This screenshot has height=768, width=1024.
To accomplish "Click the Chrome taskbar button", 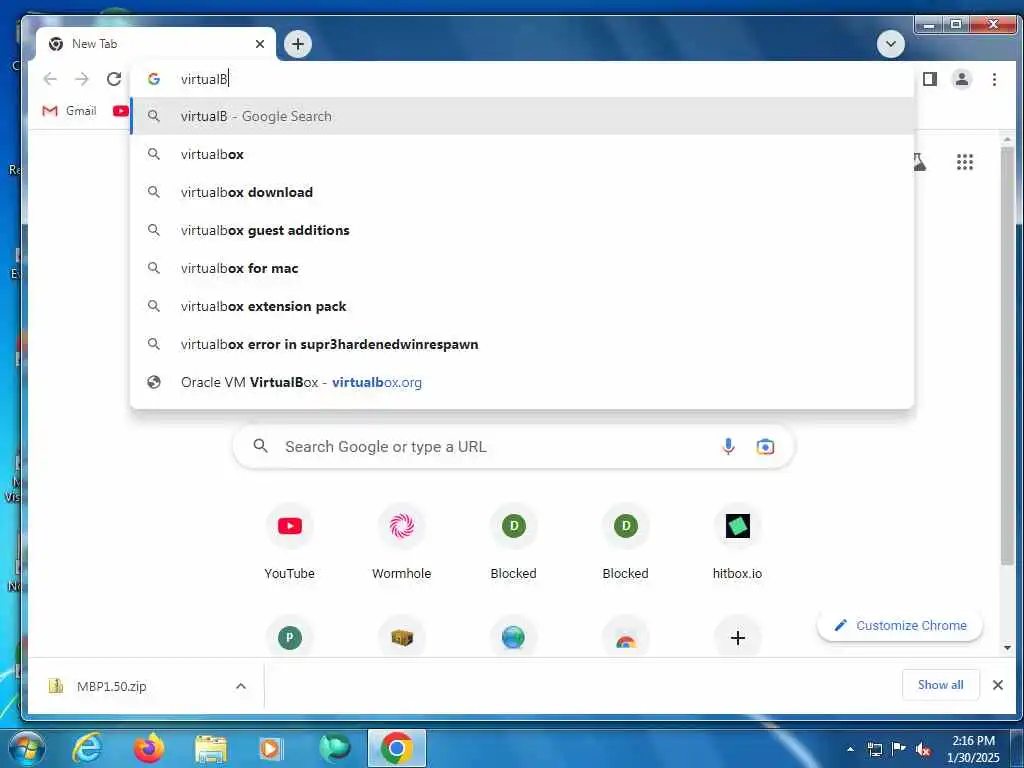I will (396, 748).
